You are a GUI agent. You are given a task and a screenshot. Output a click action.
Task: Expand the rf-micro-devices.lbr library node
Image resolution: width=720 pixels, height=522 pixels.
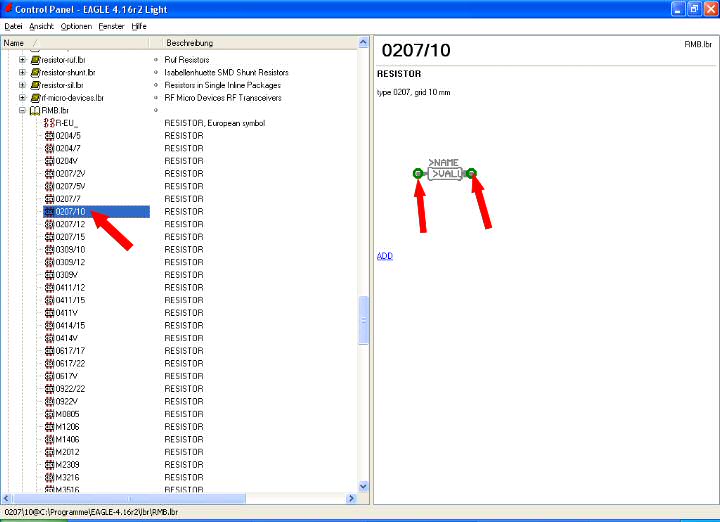(22, 98)
